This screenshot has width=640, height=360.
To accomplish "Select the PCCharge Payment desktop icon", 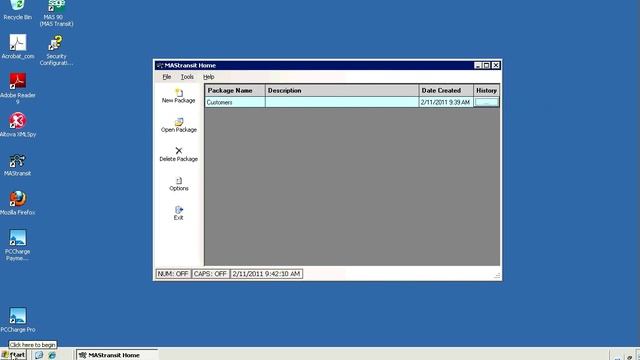I will 18,245.
